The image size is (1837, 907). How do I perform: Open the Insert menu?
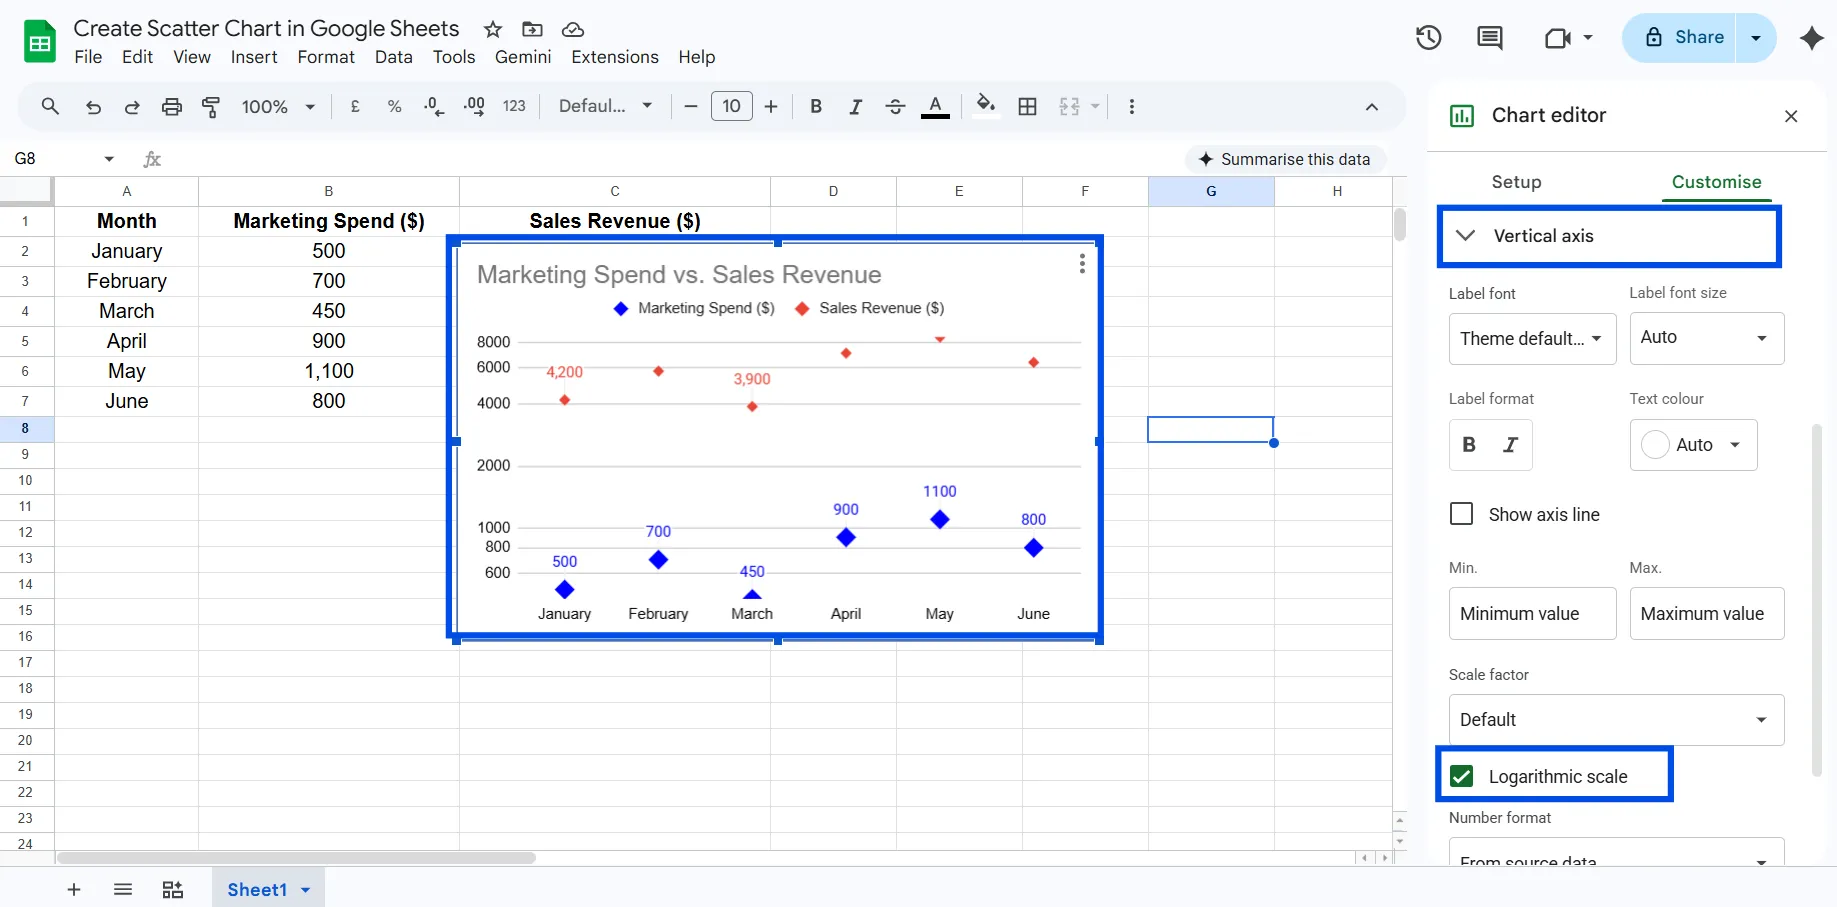pos(254,57)
